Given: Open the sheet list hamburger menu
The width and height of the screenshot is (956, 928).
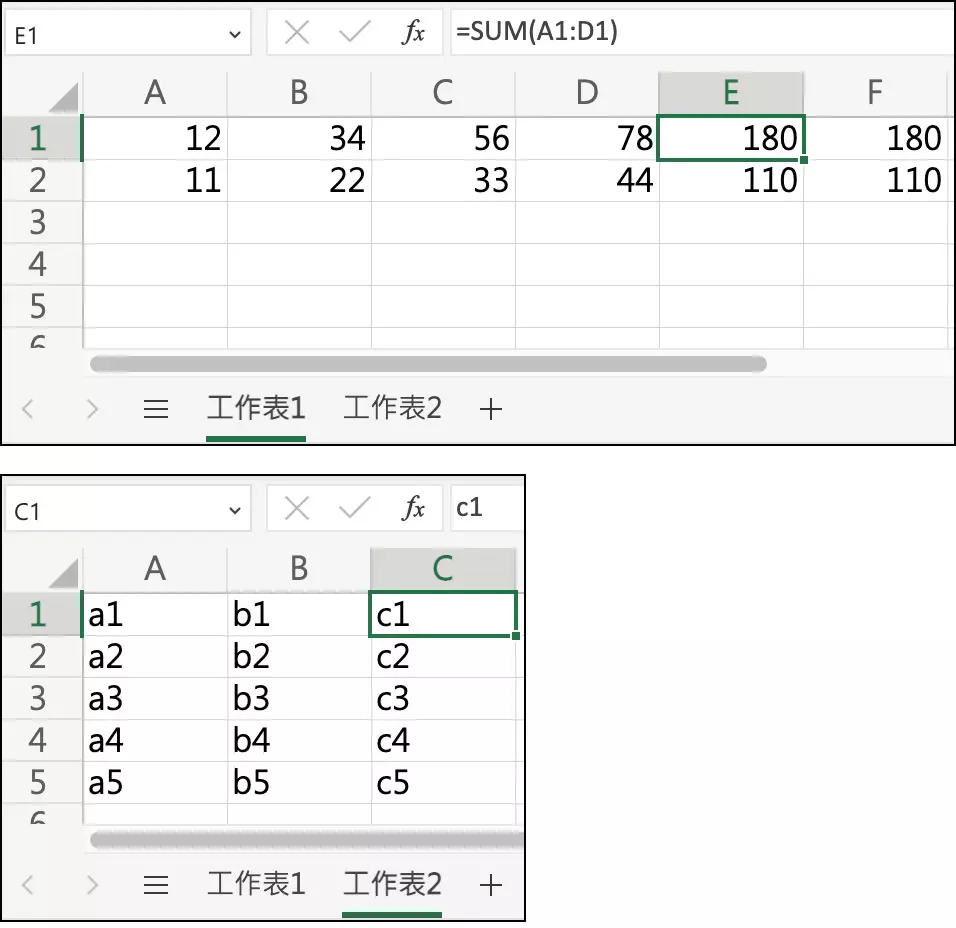Looking at the screenshot, I should click(156, 408).
